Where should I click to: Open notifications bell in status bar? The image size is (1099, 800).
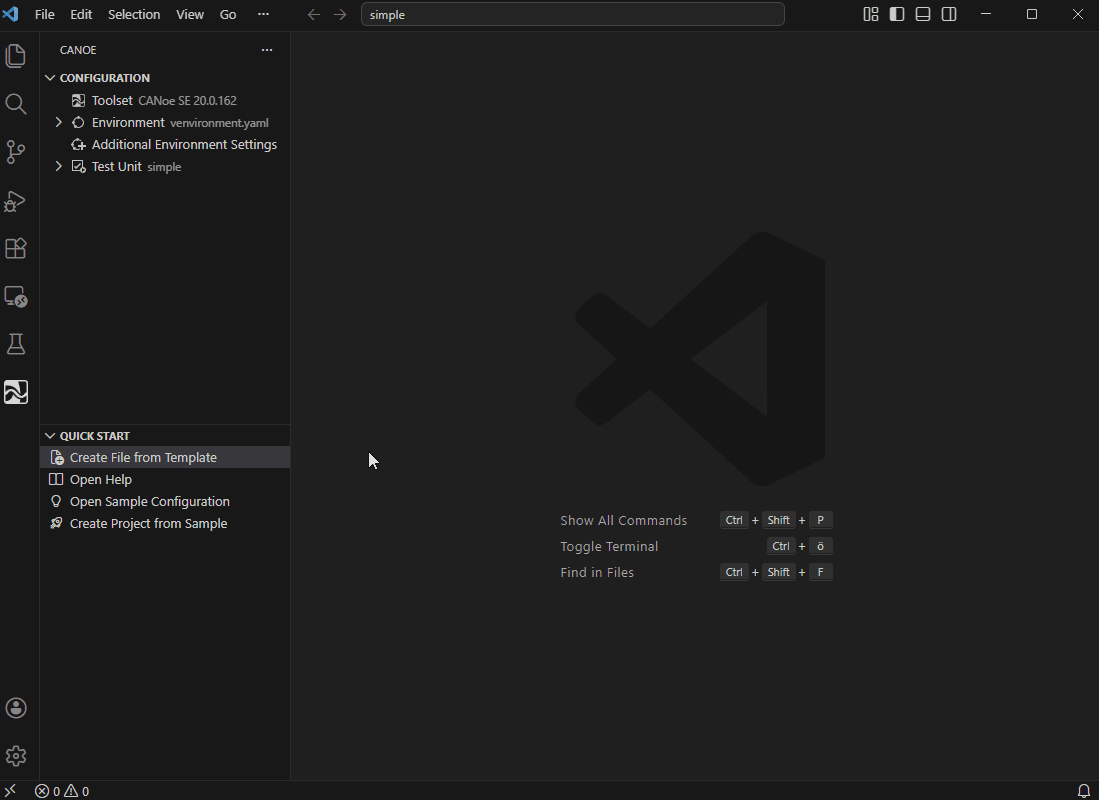click(1084, 791)
